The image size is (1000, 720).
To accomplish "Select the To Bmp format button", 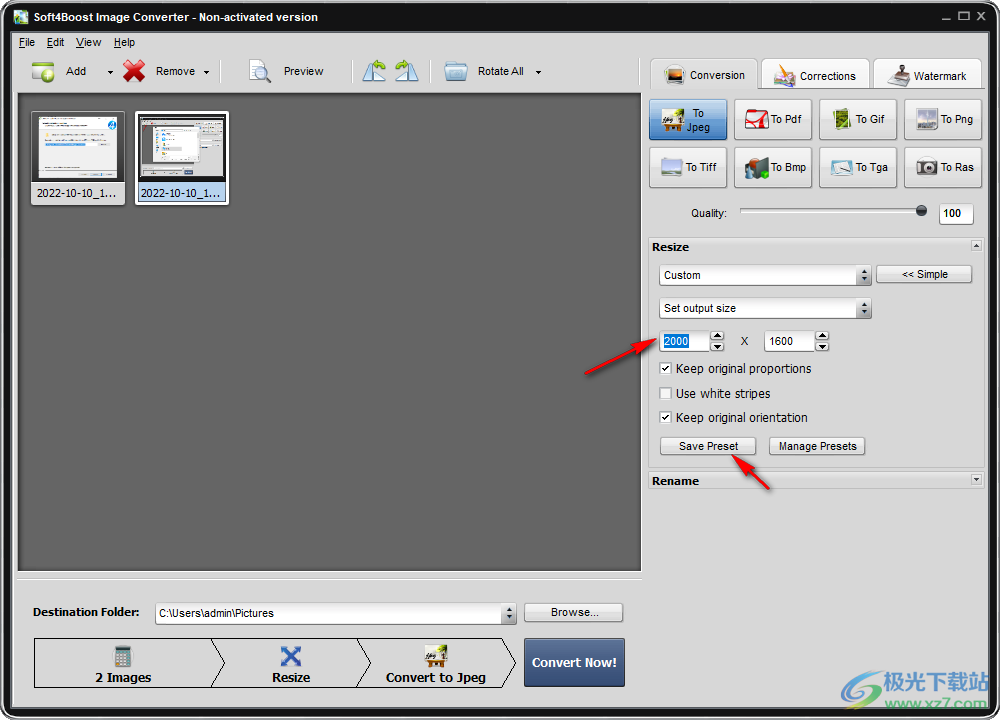I will pyautogui.click(x=773, y=167).
